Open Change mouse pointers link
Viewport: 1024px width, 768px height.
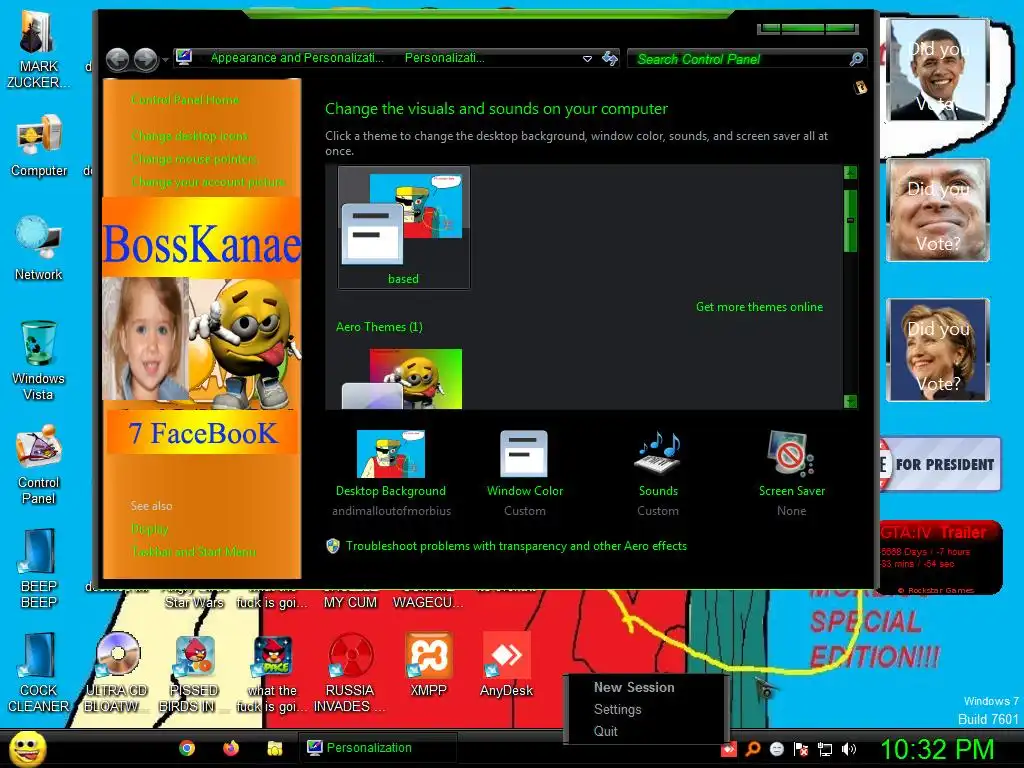point(194,159)
